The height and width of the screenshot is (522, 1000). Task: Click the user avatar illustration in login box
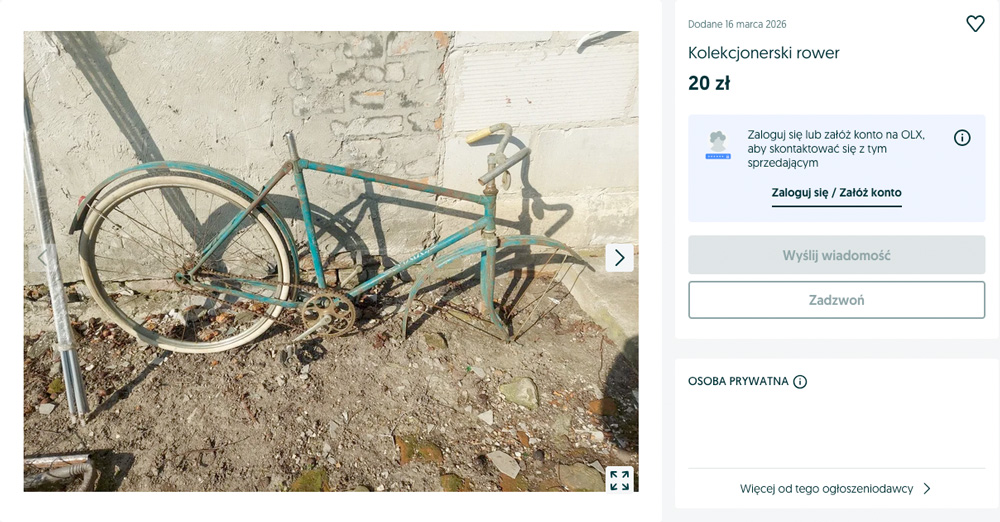tap(718, 145)
